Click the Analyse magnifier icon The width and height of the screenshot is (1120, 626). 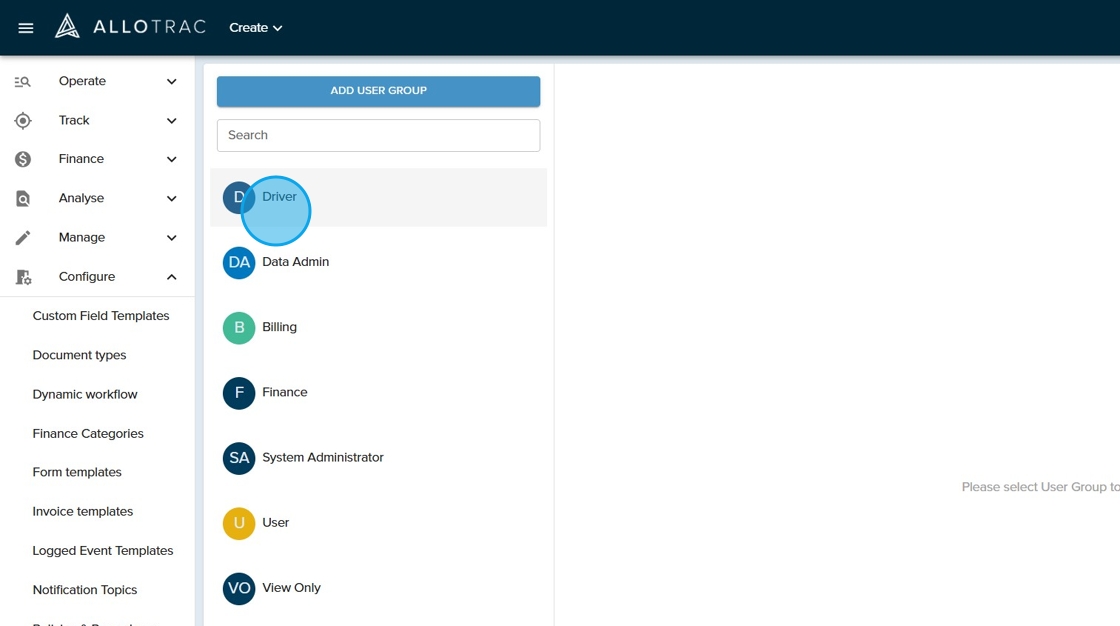click(23, 199)
